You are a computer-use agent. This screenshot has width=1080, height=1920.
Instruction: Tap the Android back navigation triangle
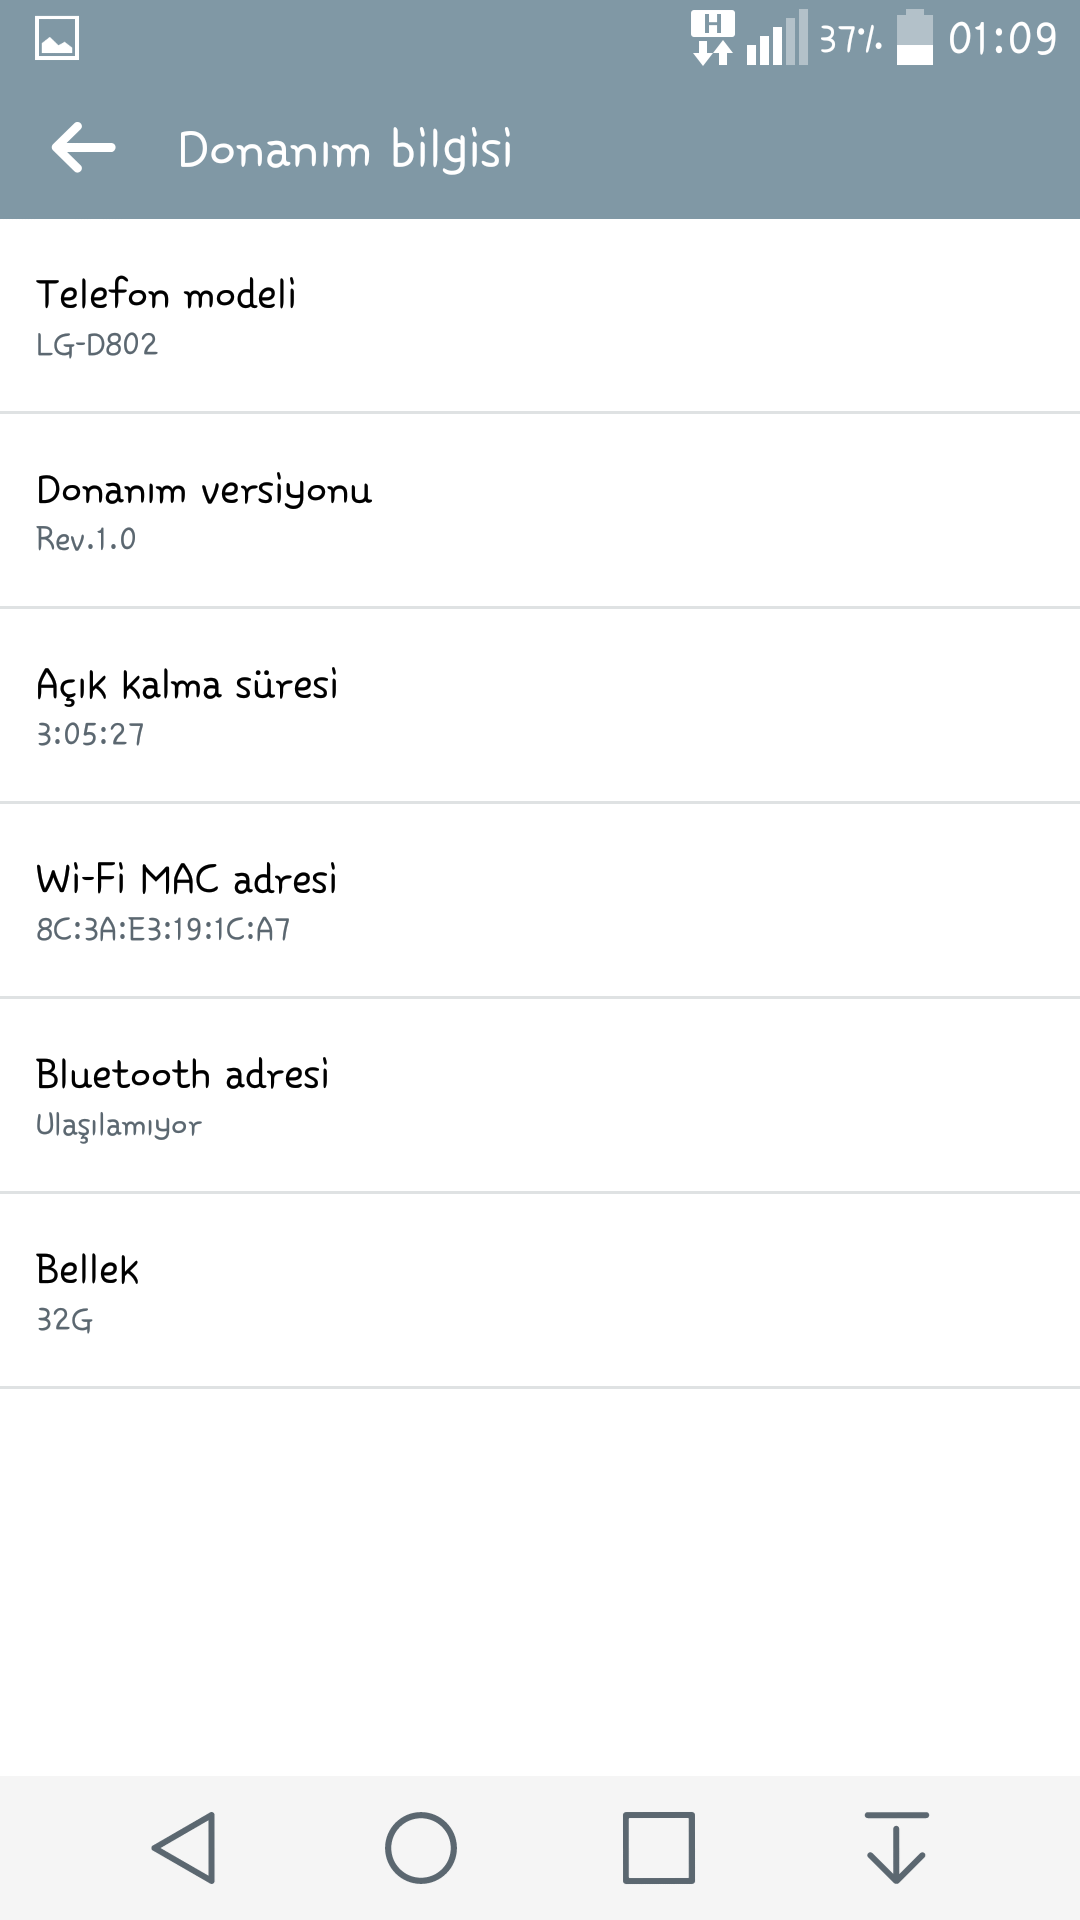tap(184, 1847)
